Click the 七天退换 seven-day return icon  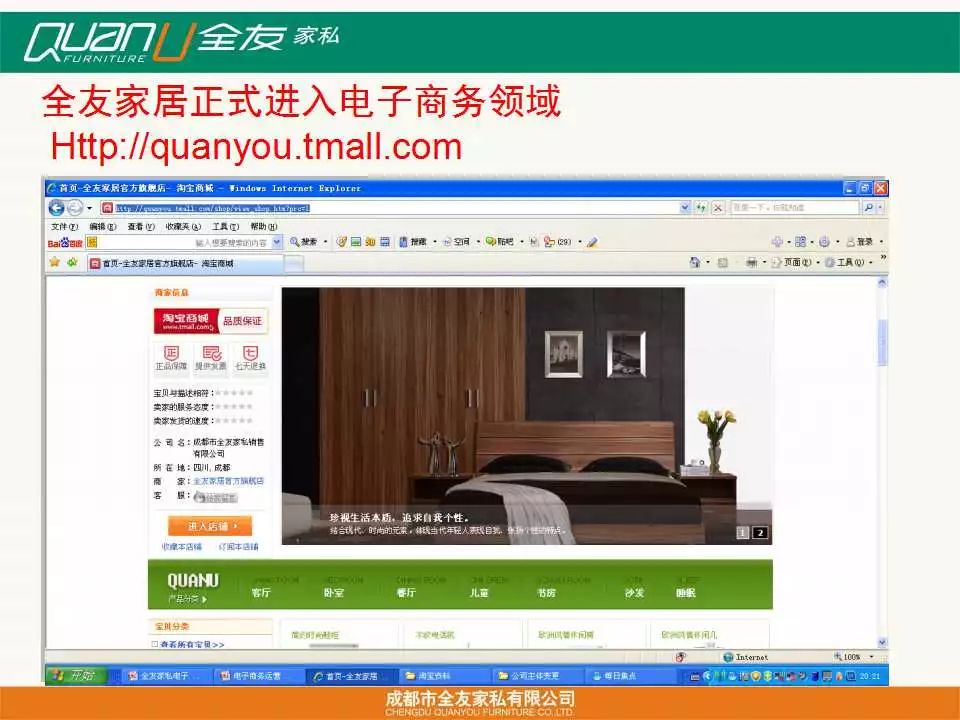(250, 352)
